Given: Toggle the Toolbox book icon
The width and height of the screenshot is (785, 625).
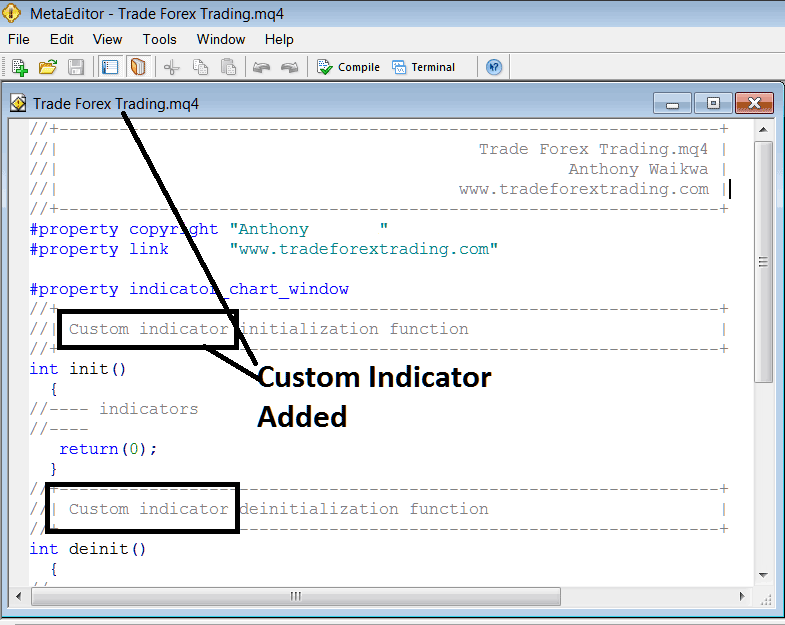Looking at the screenshot, I should [x=138, y=67].
